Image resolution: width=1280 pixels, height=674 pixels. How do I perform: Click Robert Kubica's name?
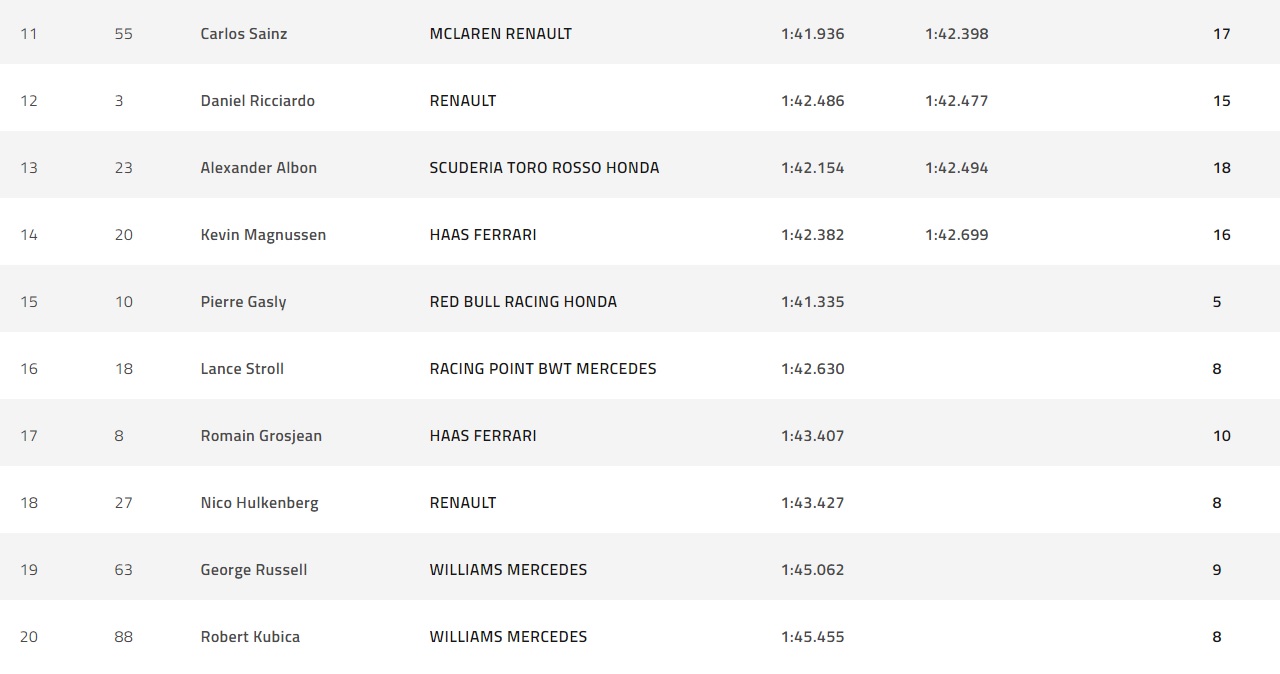tap(250, 637)
